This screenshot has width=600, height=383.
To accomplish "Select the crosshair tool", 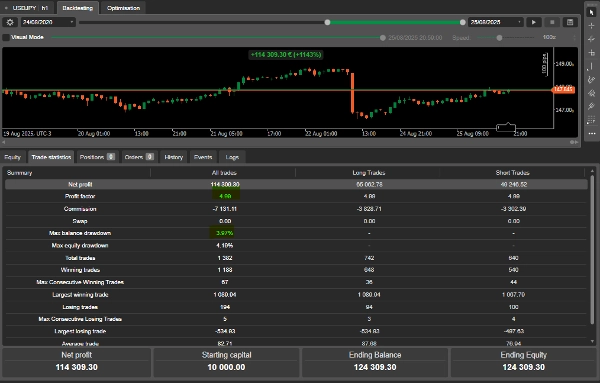I will (x=592, y=26).
